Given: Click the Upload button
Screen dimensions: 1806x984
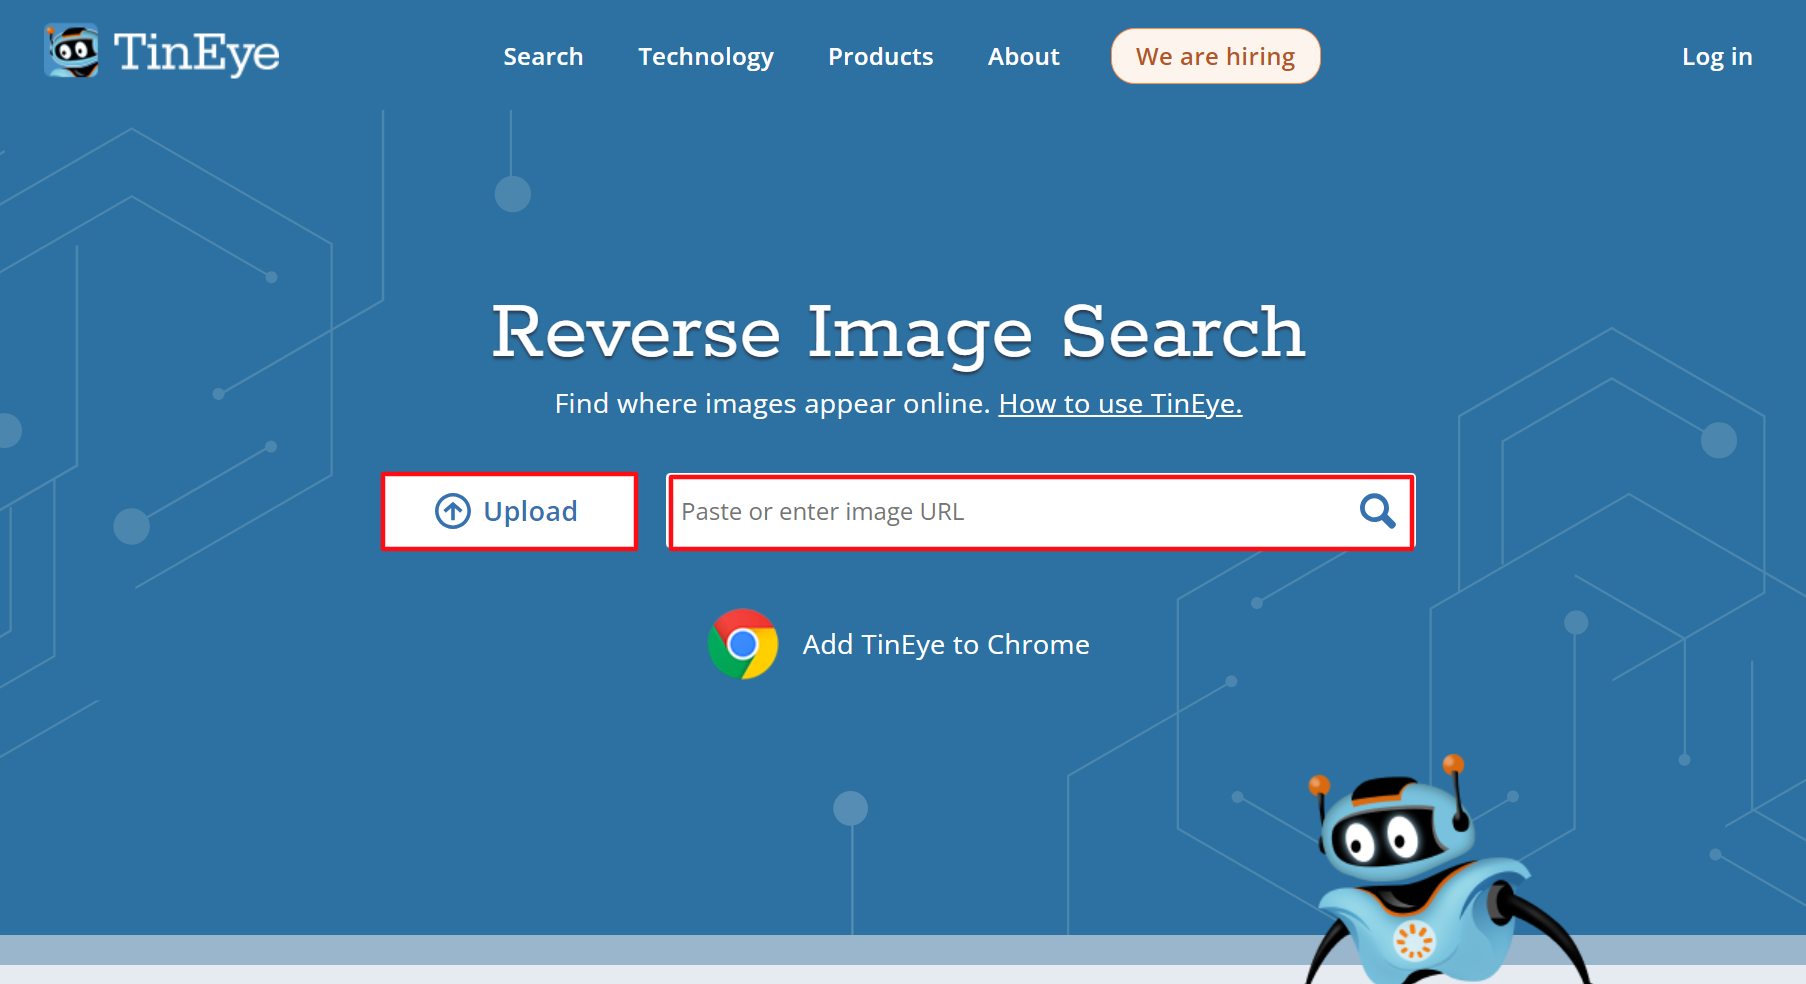Looking at the screenshot, I should (x=509, y=511).
